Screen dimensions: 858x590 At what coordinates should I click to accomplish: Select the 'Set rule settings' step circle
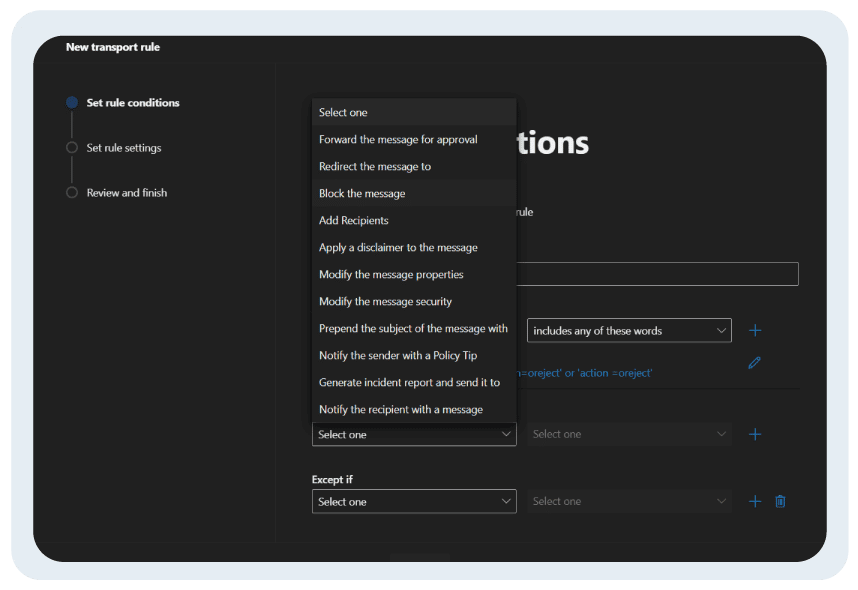click(72, 148)
